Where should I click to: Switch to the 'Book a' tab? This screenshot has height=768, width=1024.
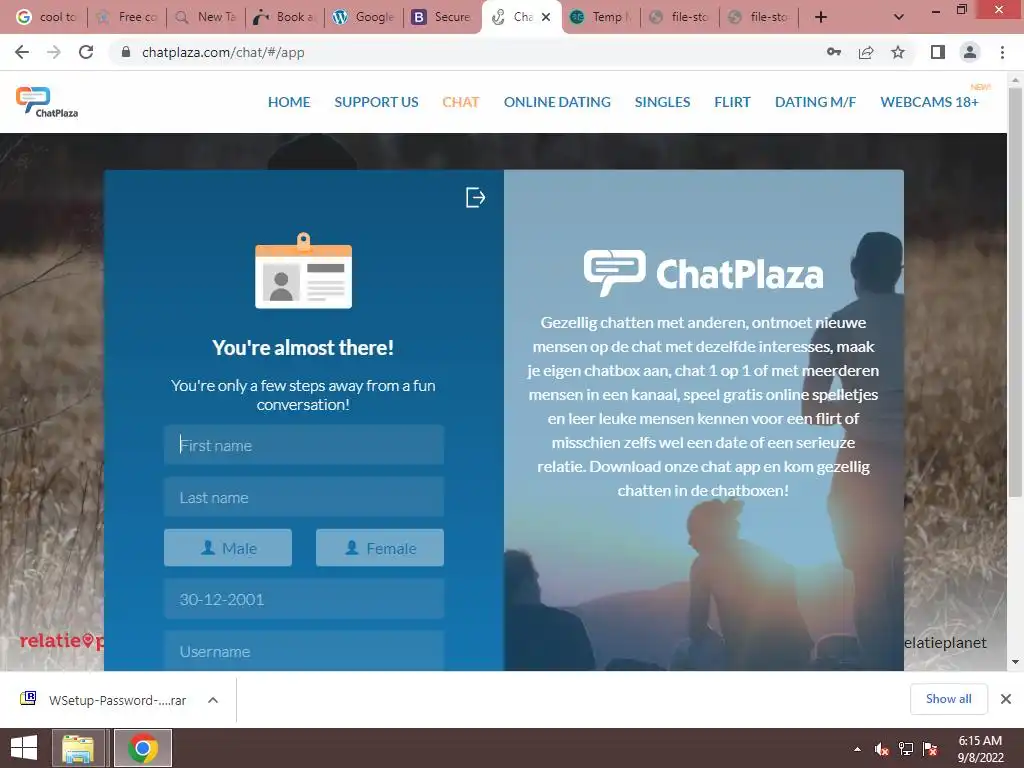pyautogui.click(x=285, y=17)
